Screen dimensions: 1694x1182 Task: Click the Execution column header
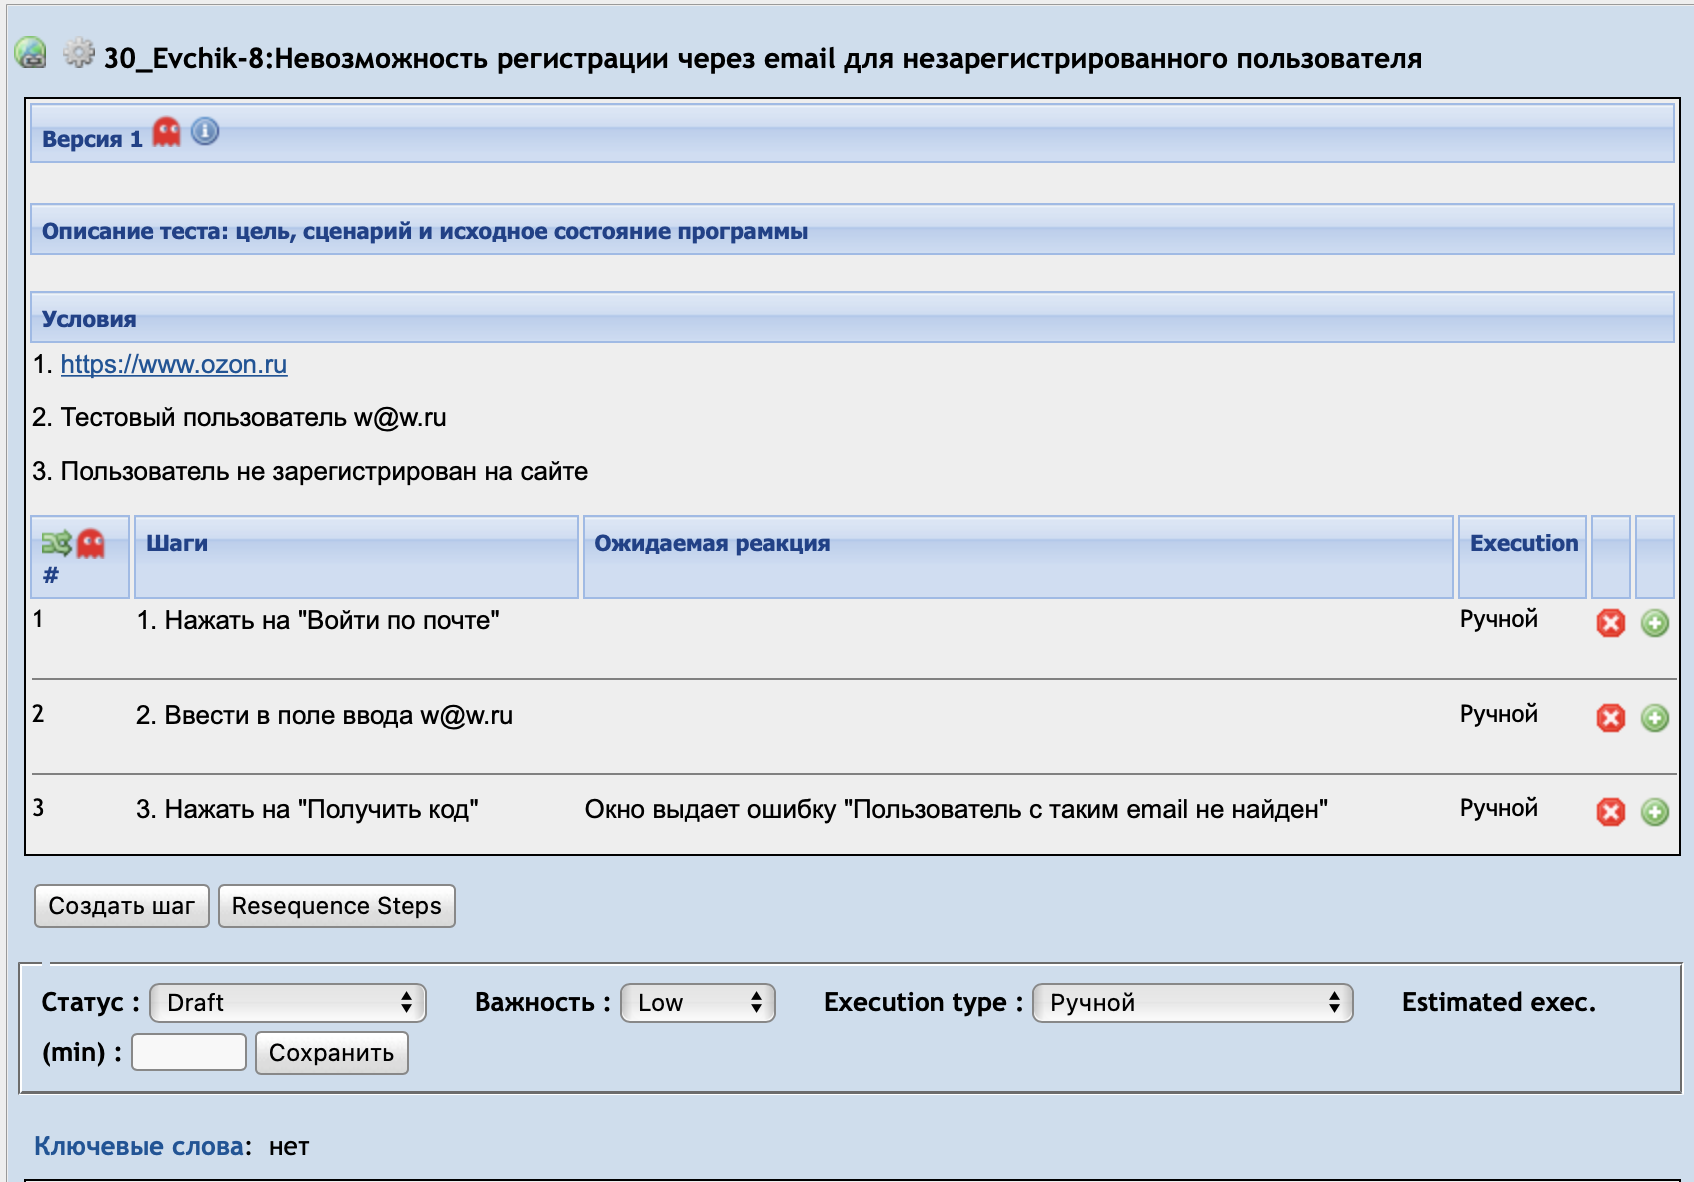click(1523, 557)
